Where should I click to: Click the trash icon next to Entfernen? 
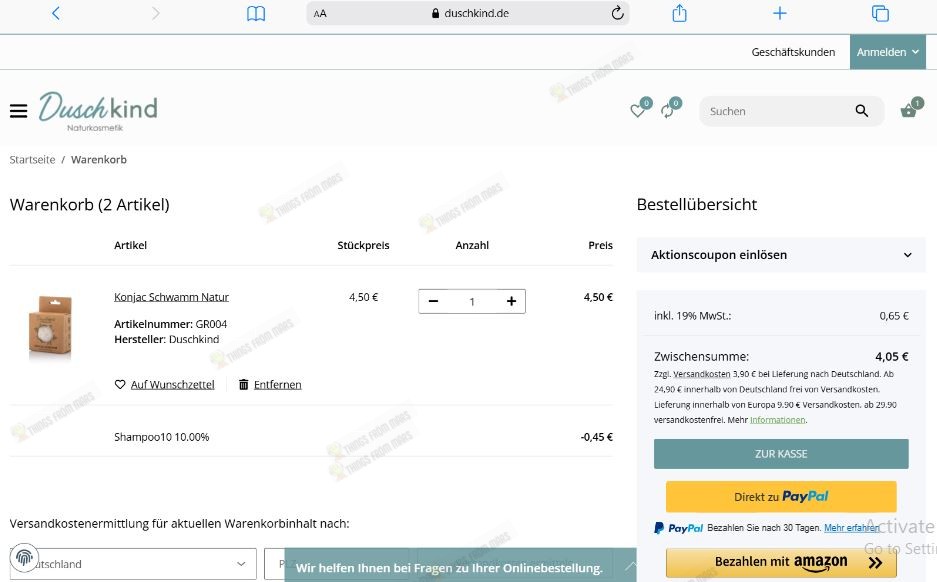coord(243,384)
